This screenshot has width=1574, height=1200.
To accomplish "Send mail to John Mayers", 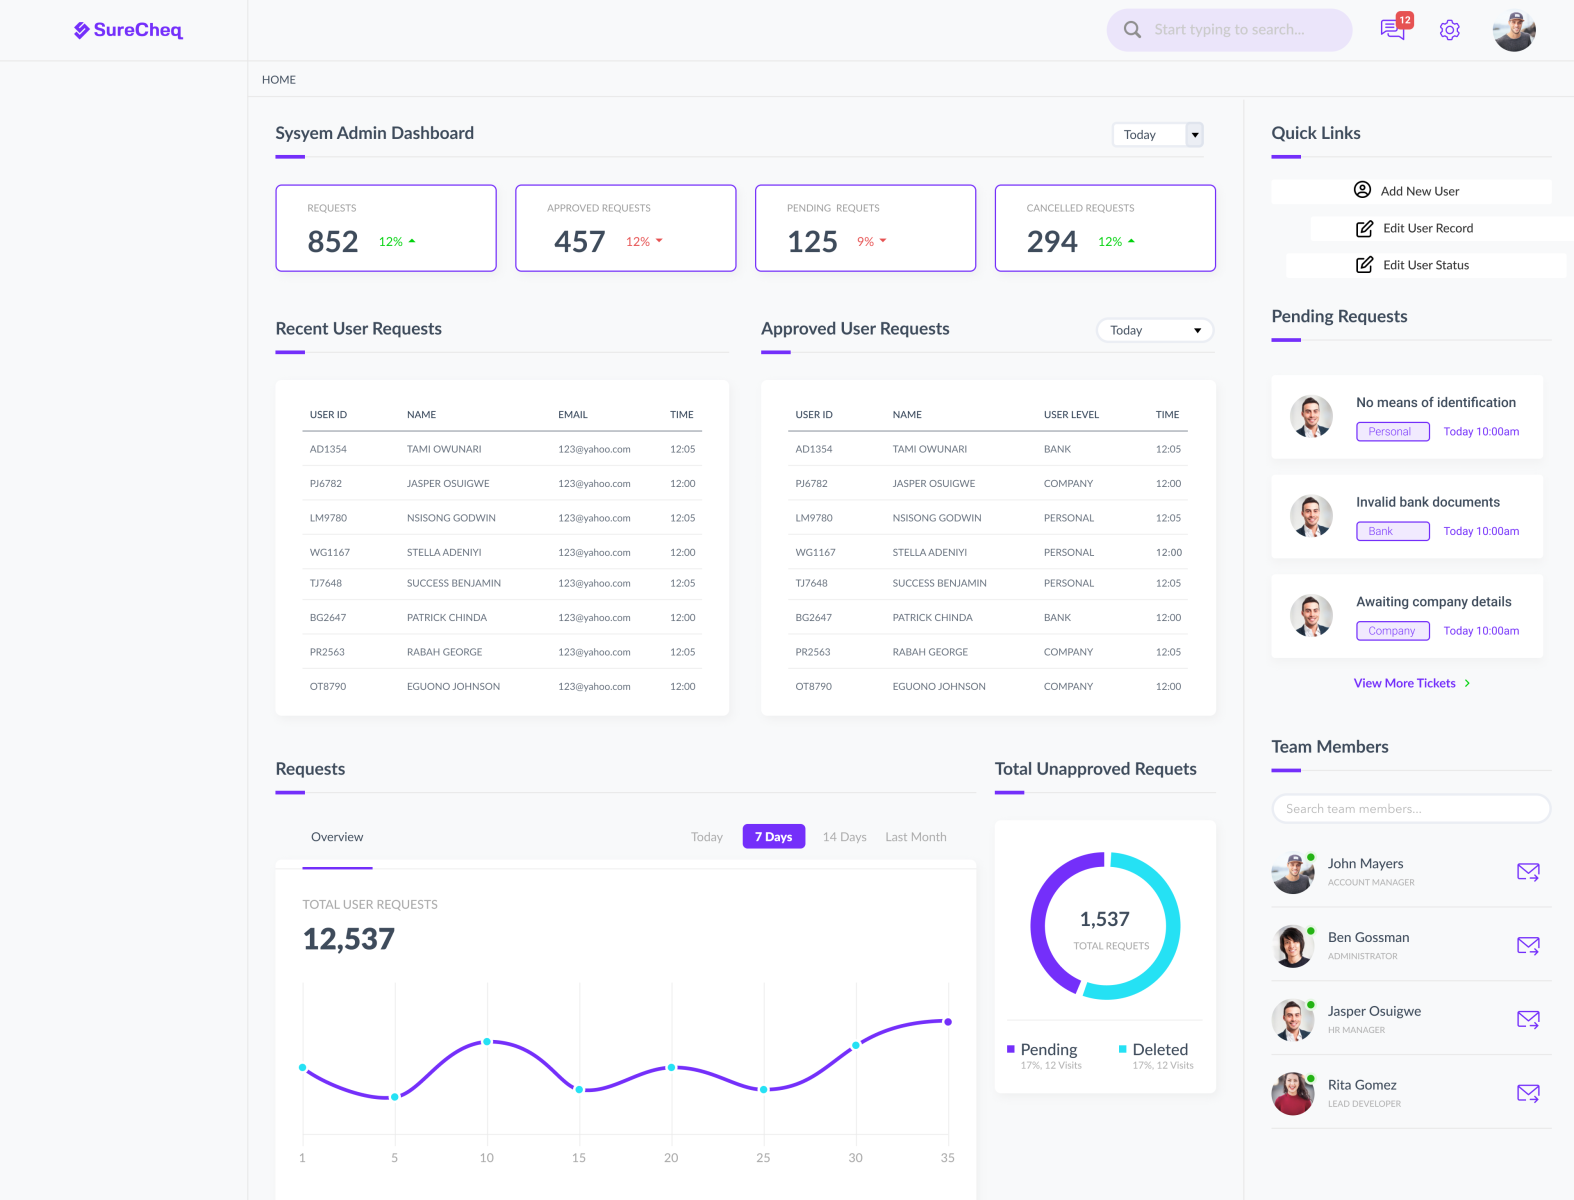I will (1528, 872).
